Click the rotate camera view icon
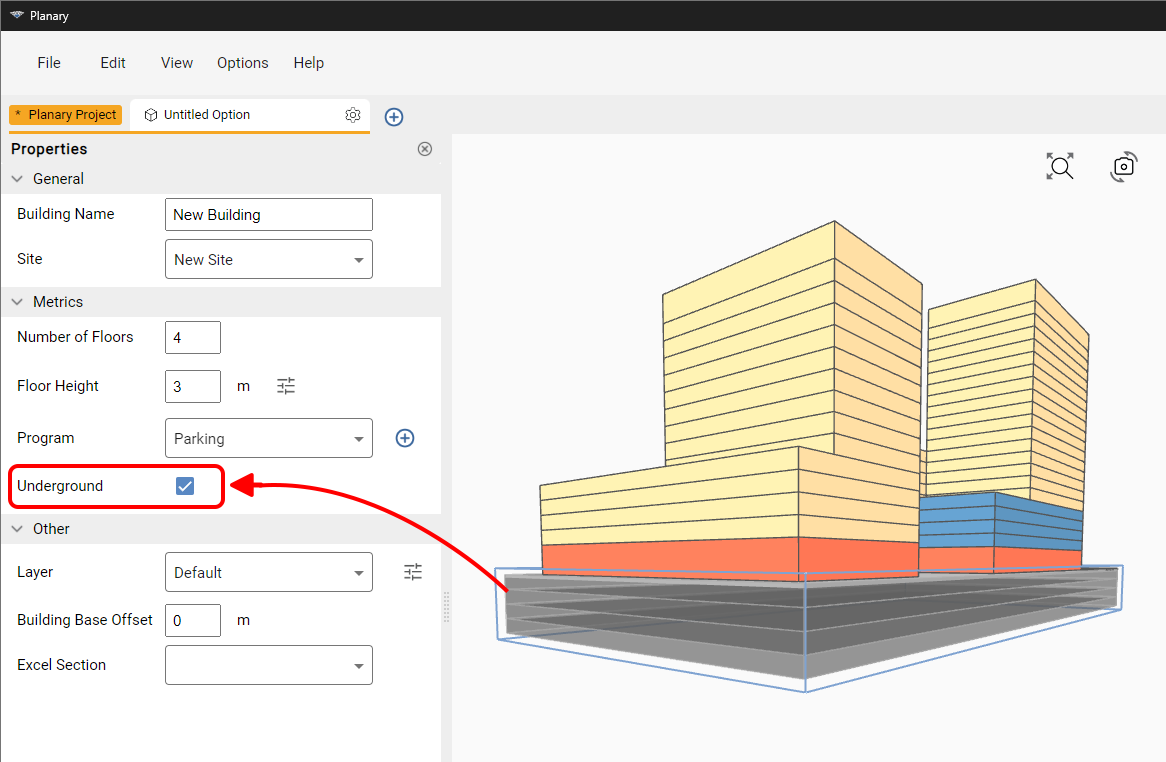1166x762 pixels. click(1124, 166)
